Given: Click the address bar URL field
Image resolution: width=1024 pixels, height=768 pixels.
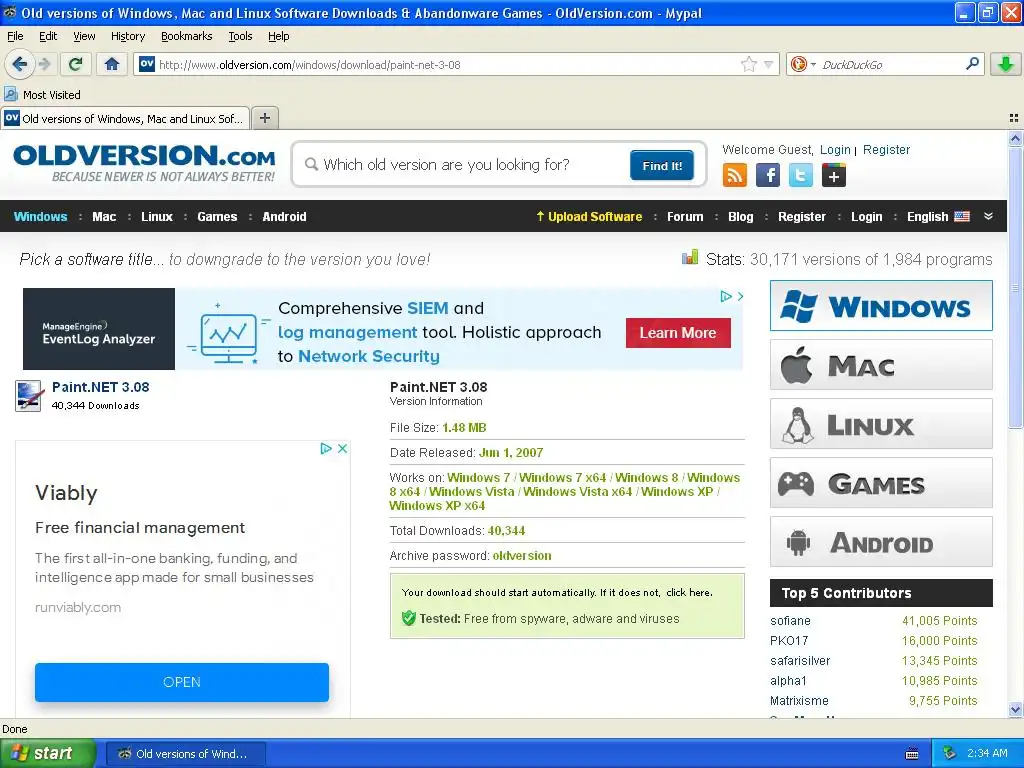Looking at the screenshot, I should (447, 64).
